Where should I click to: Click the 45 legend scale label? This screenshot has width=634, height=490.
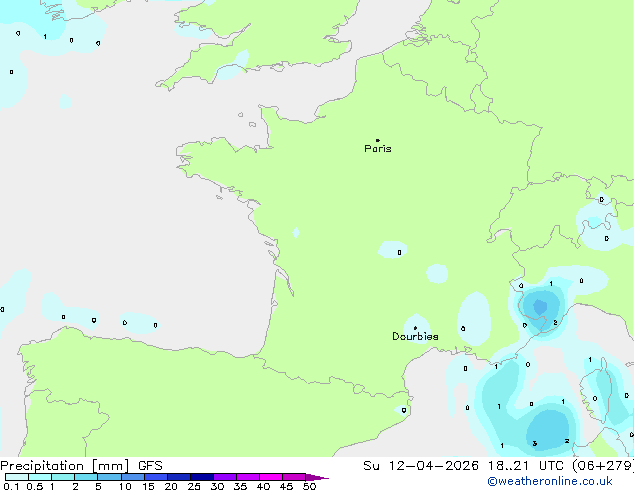(286, 486)
